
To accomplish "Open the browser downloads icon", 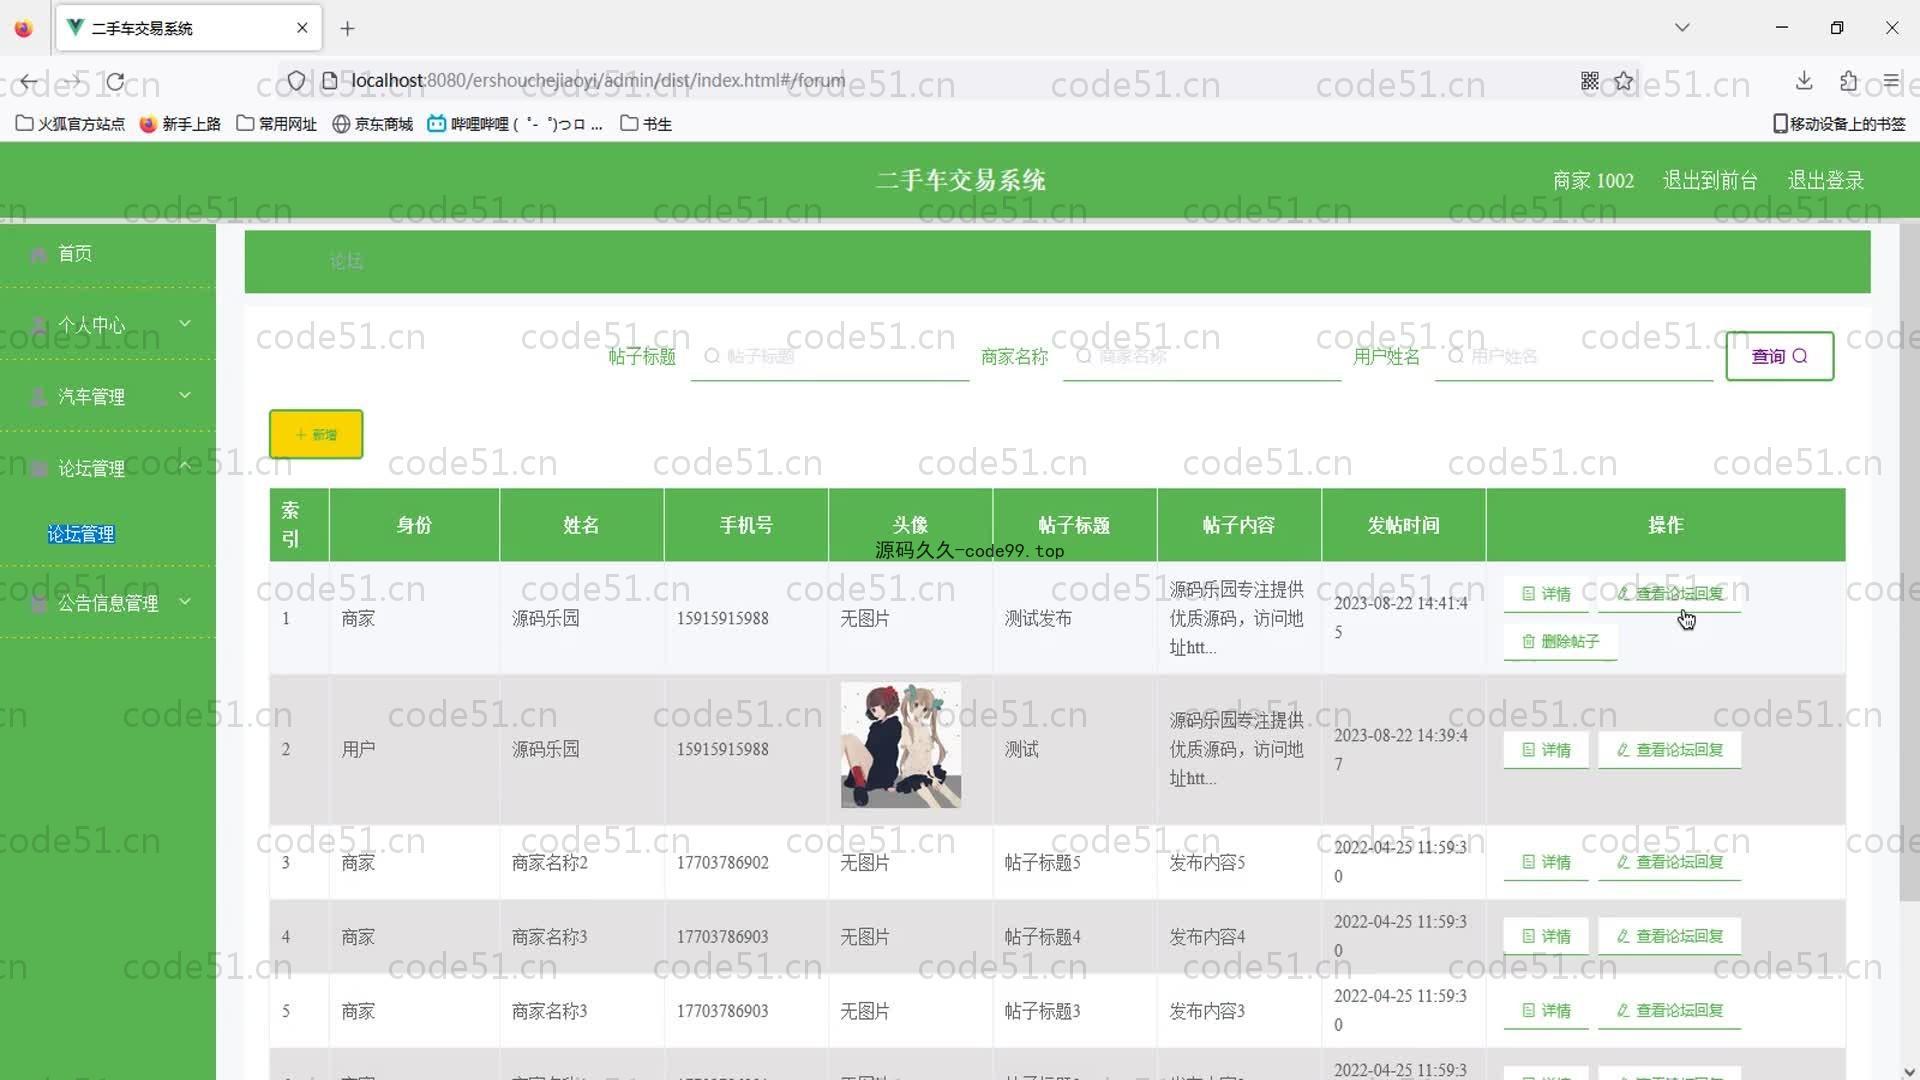I will click(x=1804, y=81).
